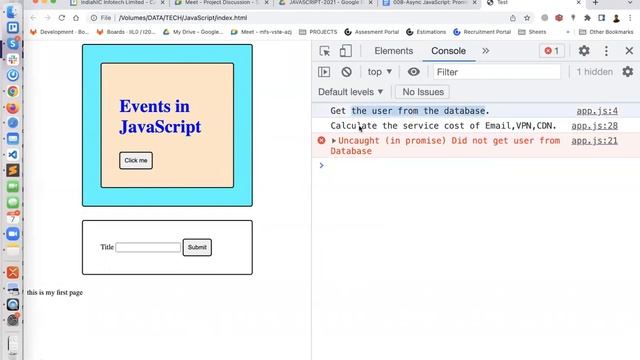Open the Other Bookmarks folder

[606, 32]
